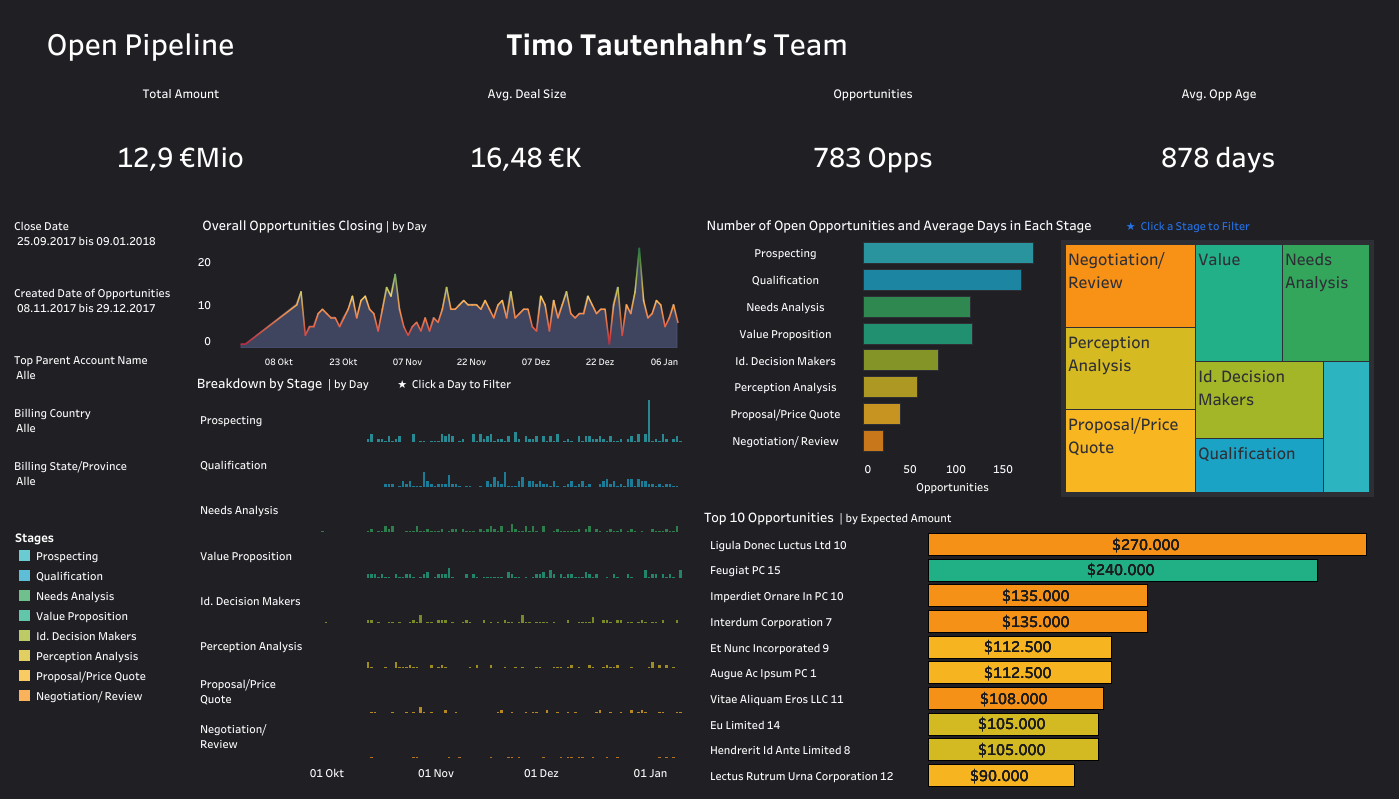The image size is (1399, 799).
Task: Click the $270.000 bar for Ligula Donec Luctus Ltd
Action: 1147,544
